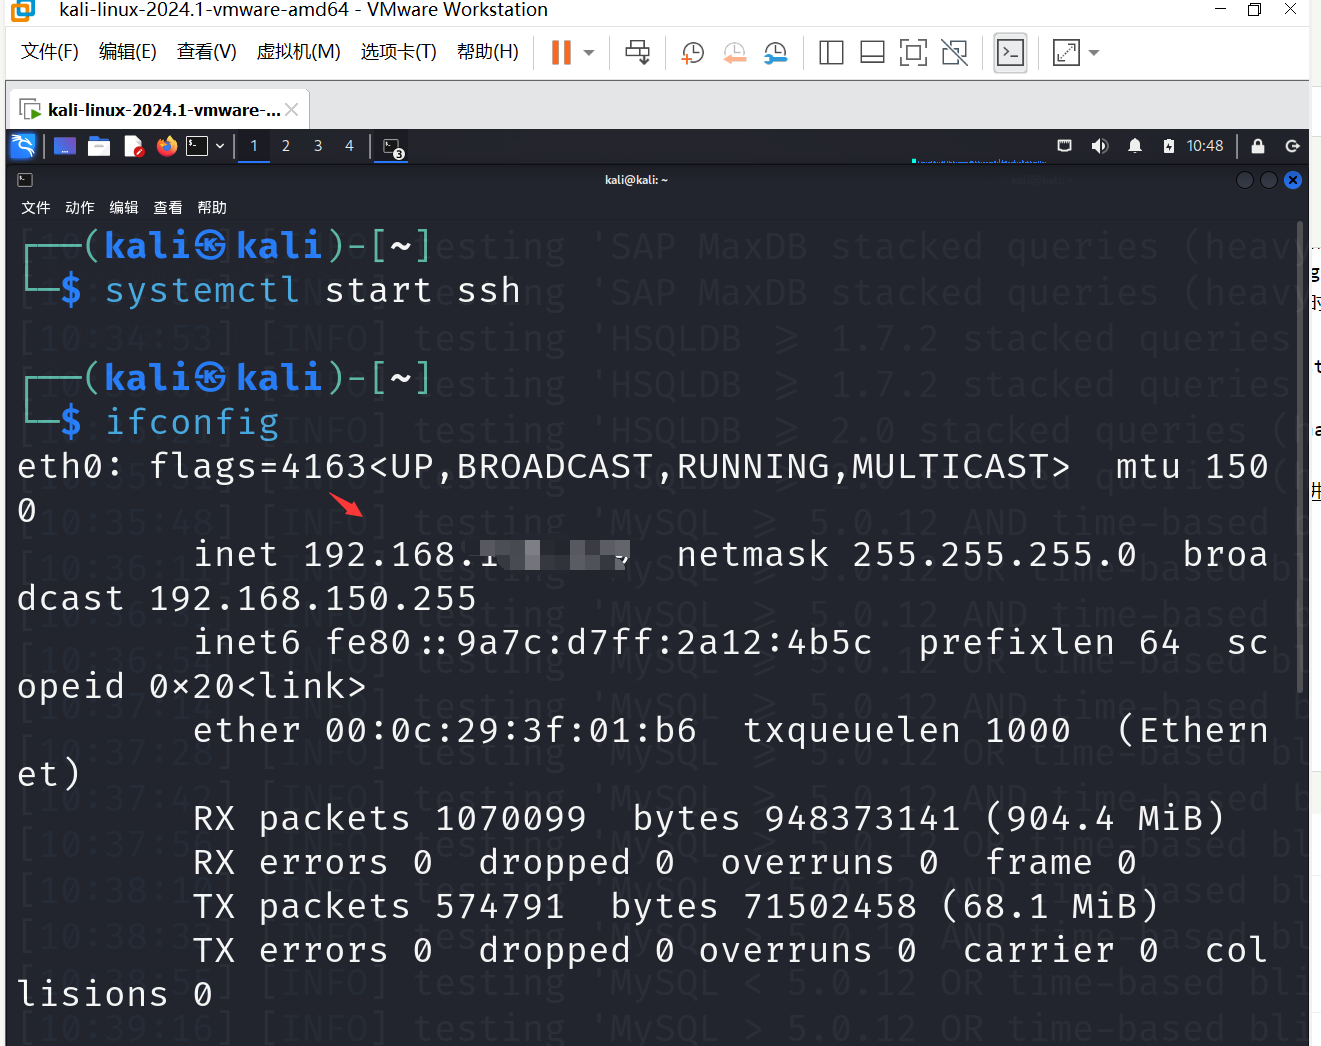Screen dimensions: 1321x1046
Task: Expand the power options dropdown arrow
Action: tap(589, 53)
